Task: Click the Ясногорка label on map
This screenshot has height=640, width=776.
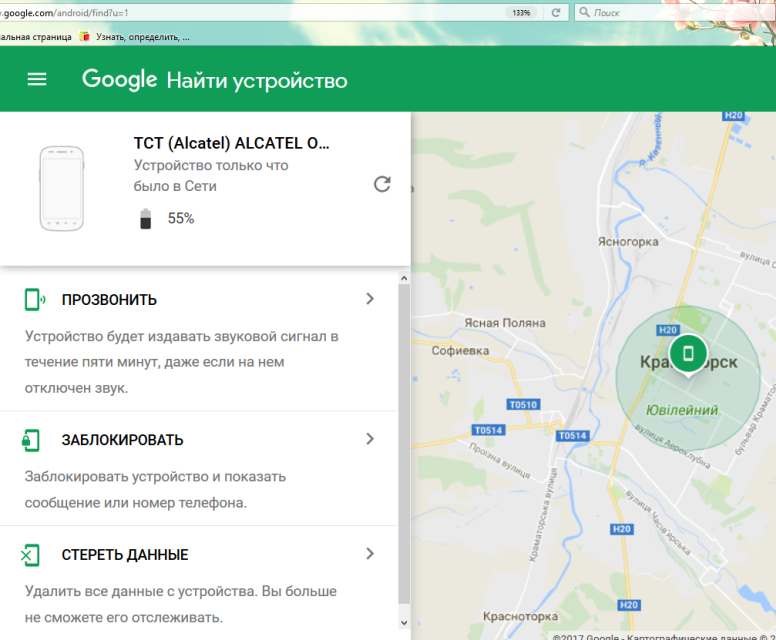Action: point(628,242)
